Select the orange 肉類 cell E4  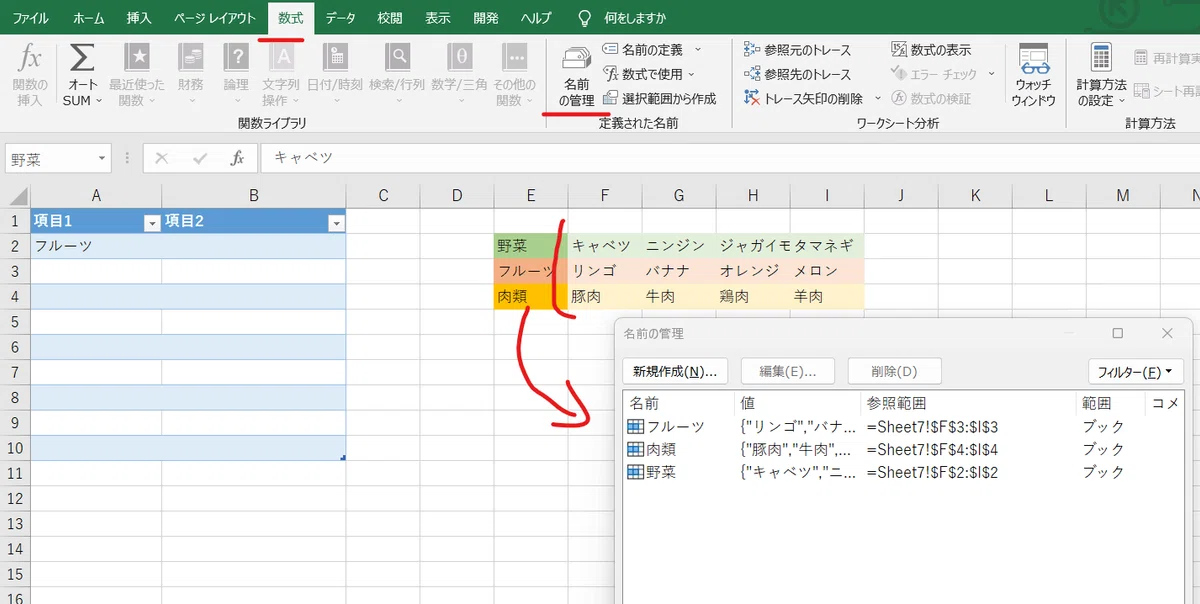(531, 297)
